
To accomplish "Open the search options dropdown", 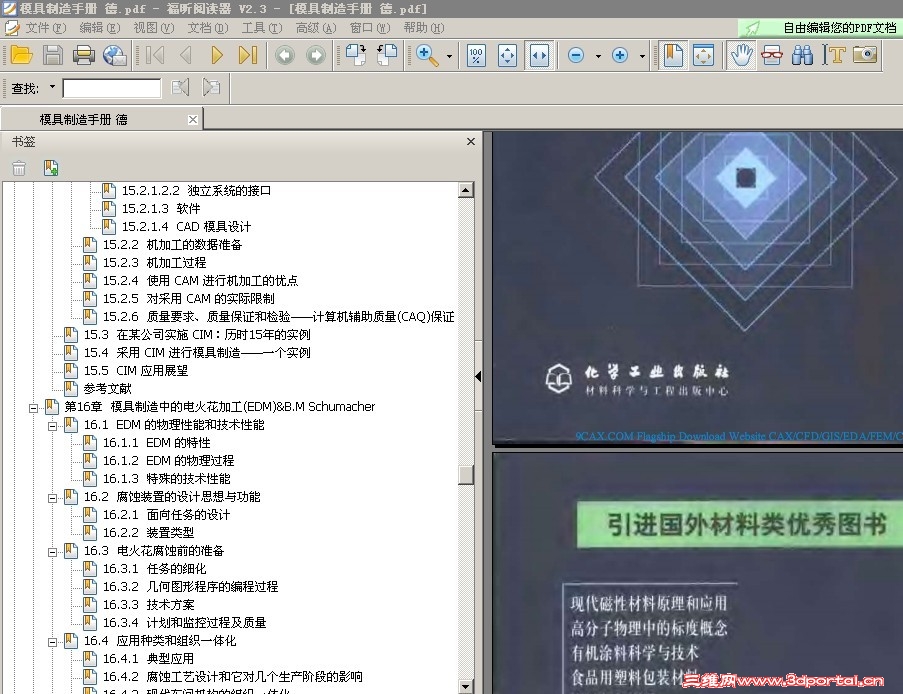I will point(52,87).
